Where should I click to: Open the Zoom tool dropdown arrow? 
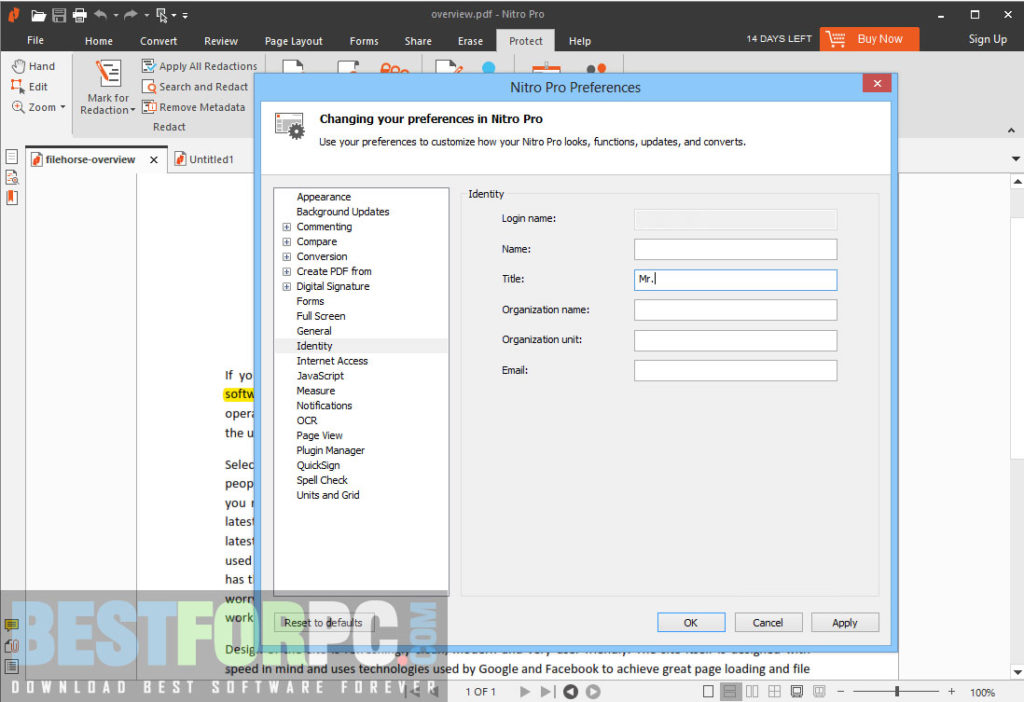[63, 107]
